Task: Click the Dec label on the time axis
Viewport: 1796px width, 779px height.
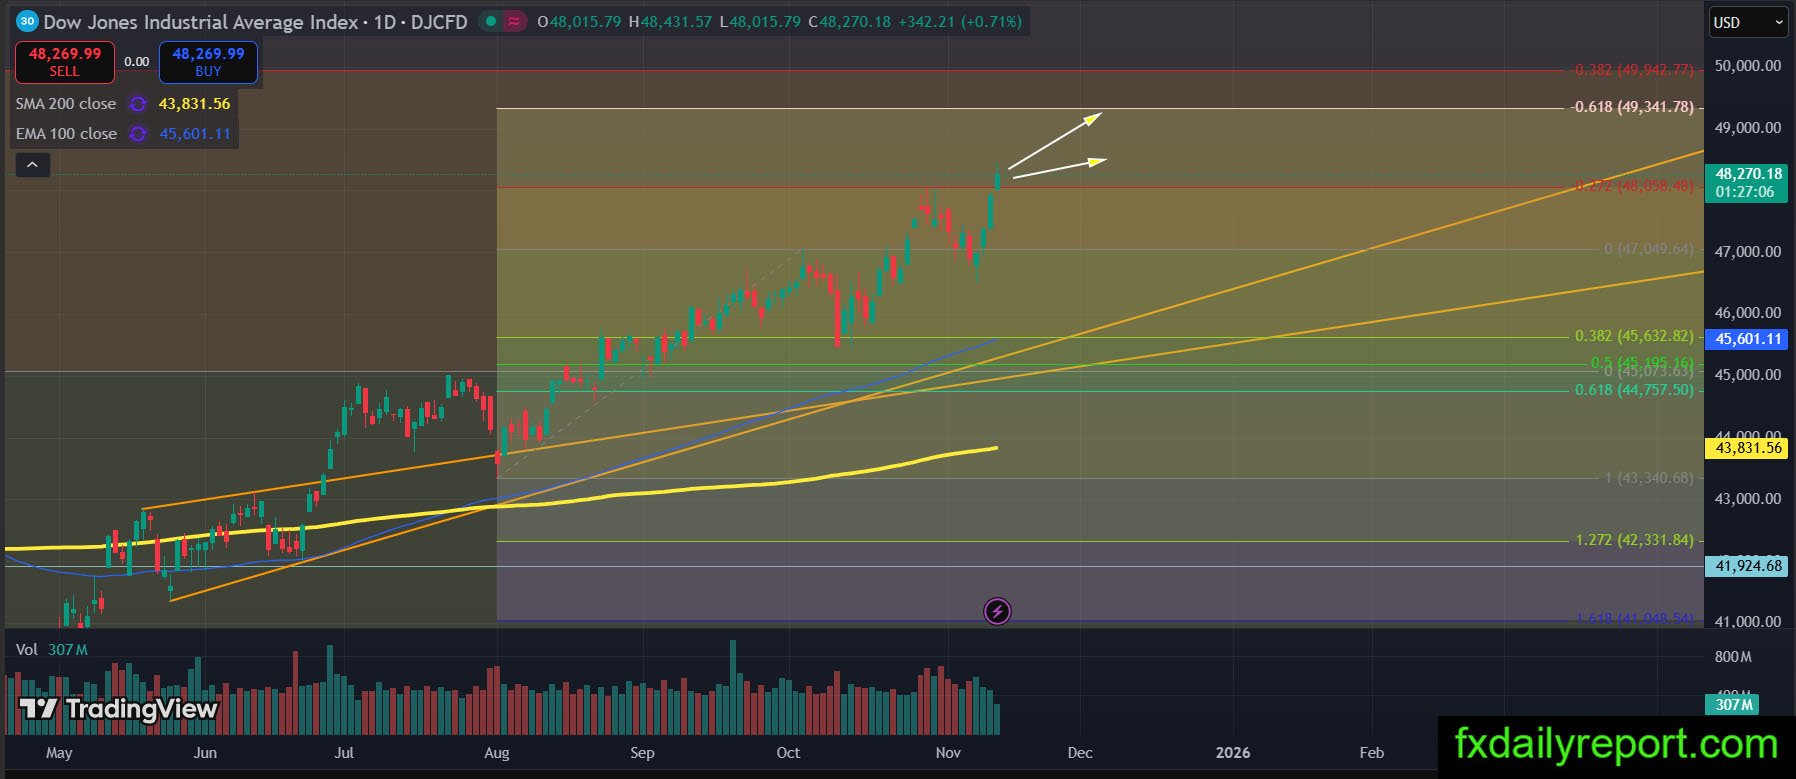Action: [x=1080, y=753]
